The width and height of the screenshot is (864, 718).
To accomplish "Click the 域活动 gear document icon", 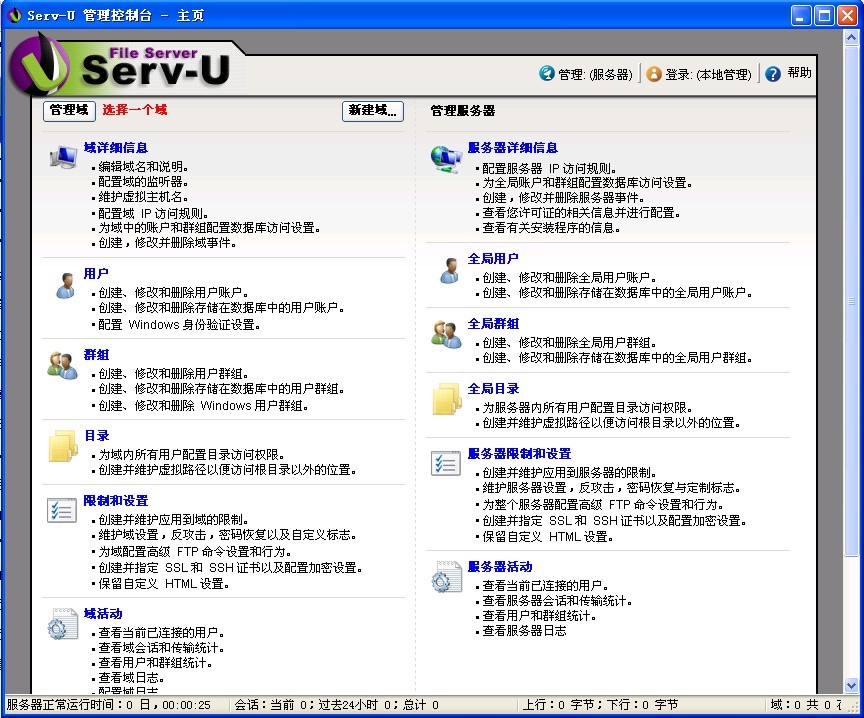I will pyautogui.click(x=62, y=623).
